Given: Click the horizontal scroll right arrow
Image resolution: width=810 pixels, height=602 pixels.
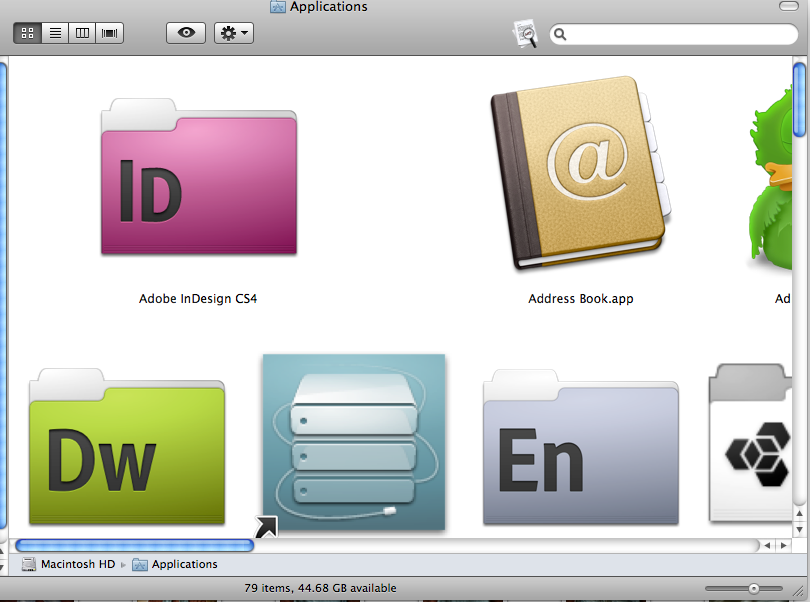Looking at the screenshot, I should pyautogui.click(x=784, y=545).
